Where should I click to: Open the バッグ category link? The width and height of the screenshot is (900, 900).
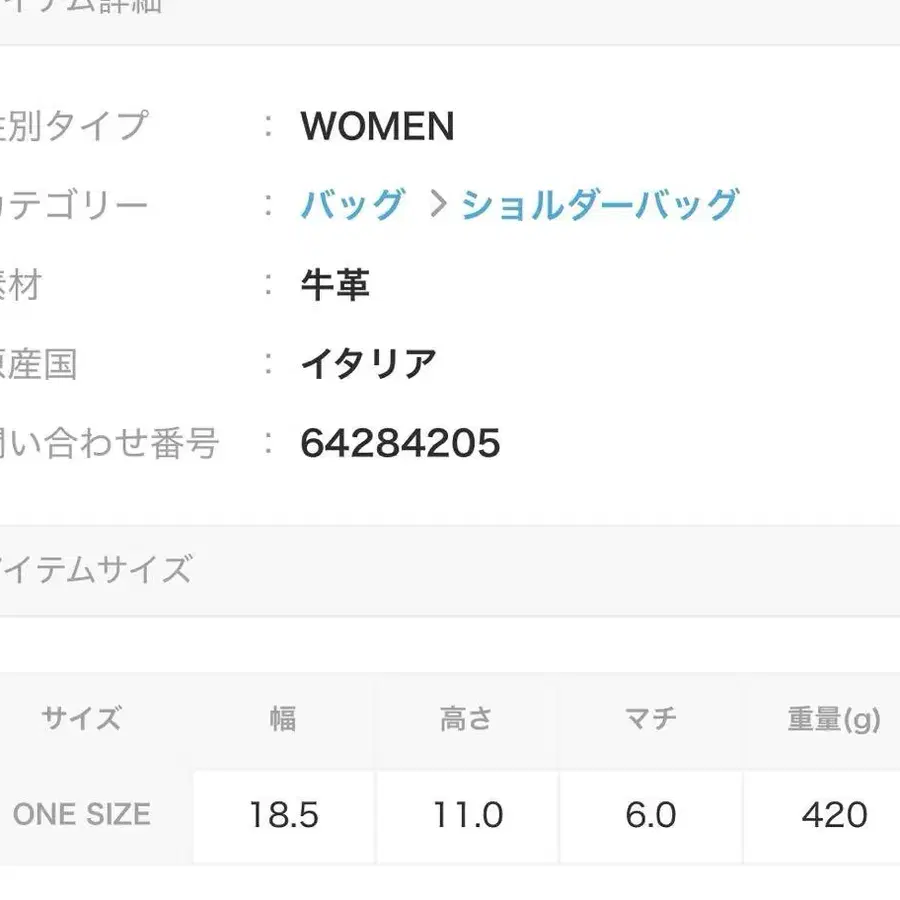[x=352, y=204]
